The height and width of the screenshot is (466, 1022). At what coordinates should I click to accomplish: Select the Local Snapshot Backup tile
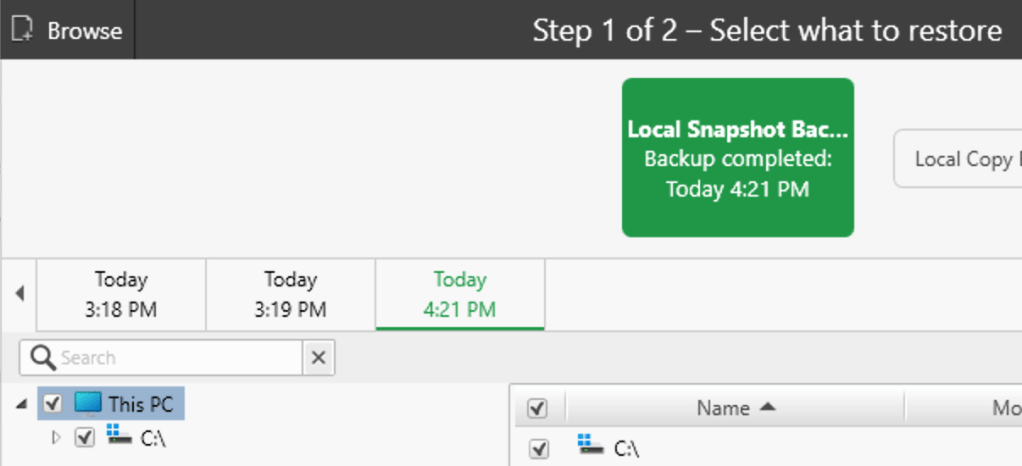click(737, 158)
